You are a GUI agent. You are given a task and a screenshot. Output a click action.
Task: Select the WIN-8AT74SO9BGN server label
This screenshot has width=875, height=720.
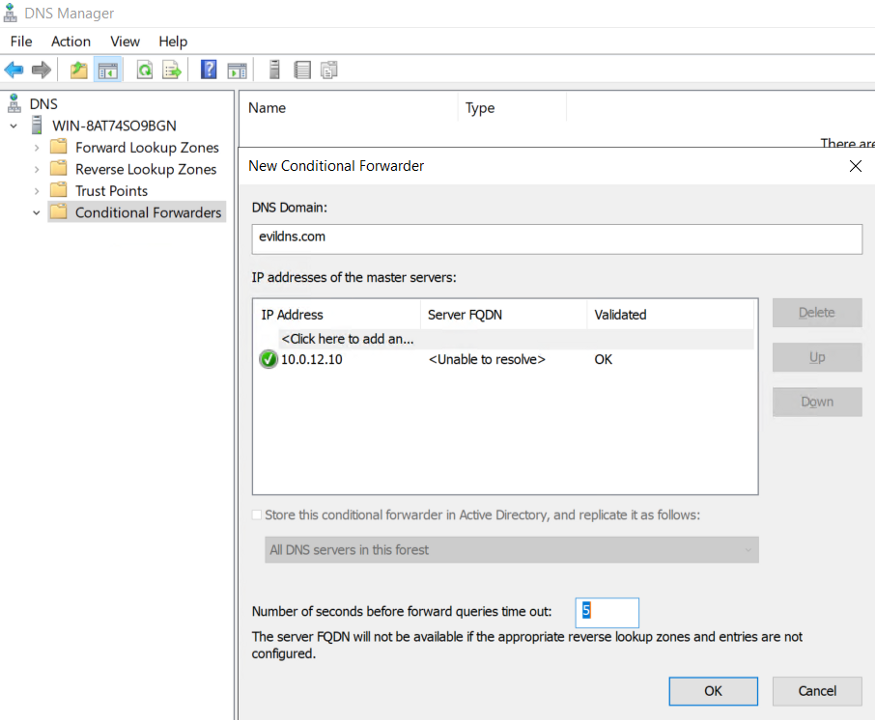[114, 126]
